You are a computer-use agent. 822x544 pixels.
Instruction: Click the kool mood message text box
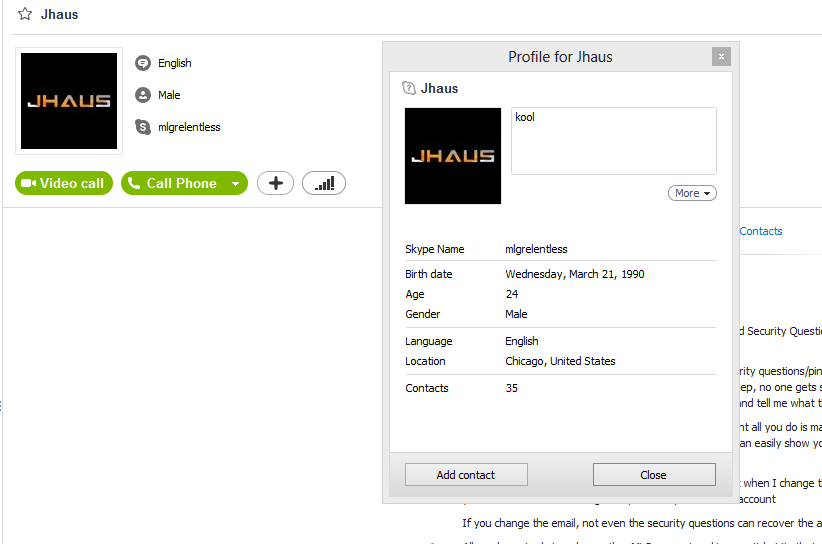coord(613,141)
